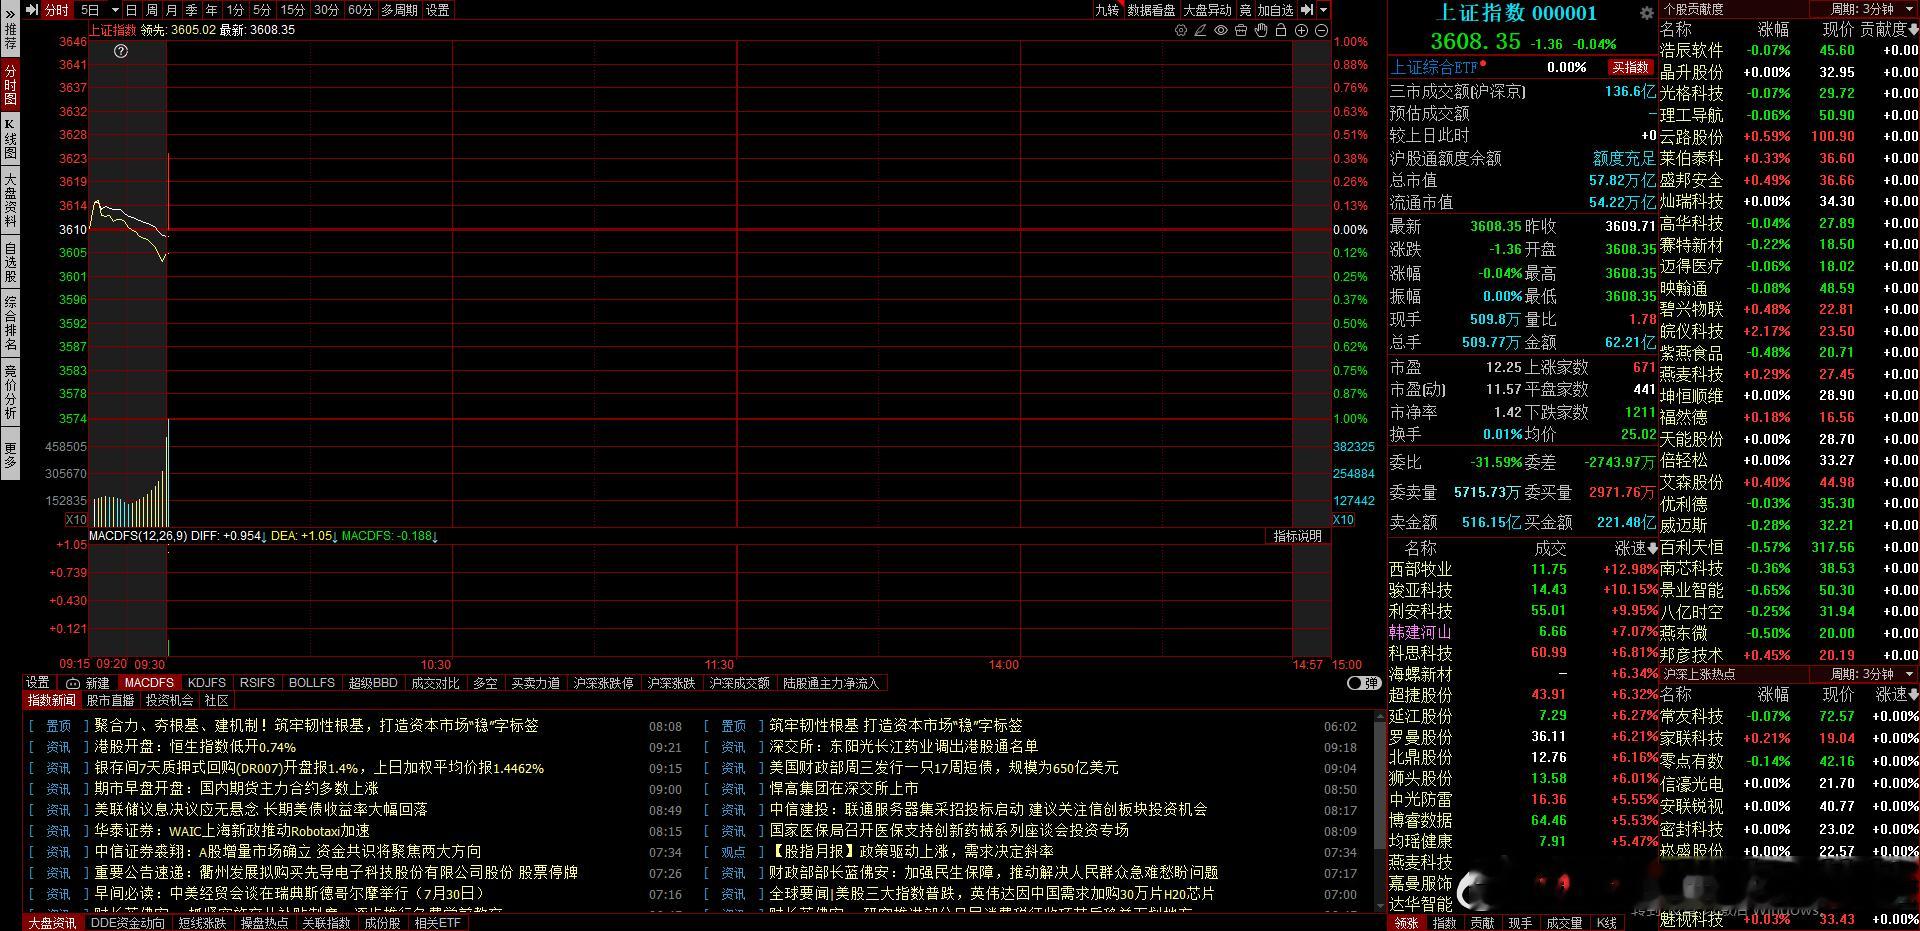Screen dimensions: 1920x931
Task: Open the 大盘资料 sidebar tab
Action: tap(10, 200)
